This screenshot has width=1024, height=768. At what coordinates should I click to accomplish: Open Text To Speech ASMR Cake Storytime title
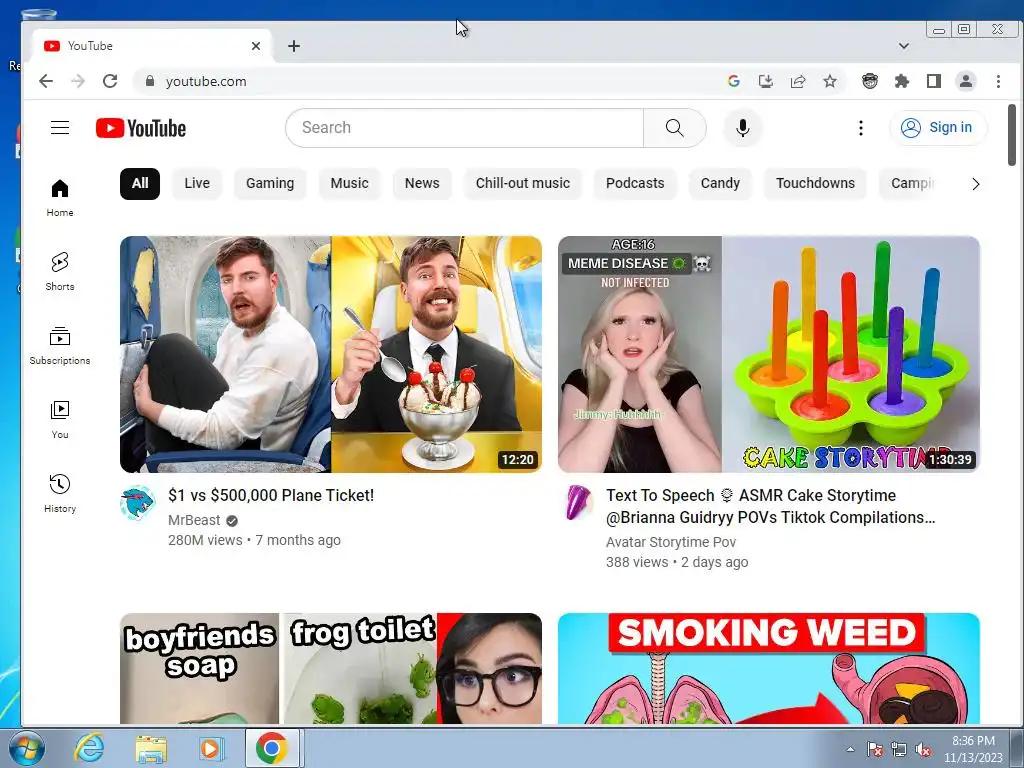771,506
